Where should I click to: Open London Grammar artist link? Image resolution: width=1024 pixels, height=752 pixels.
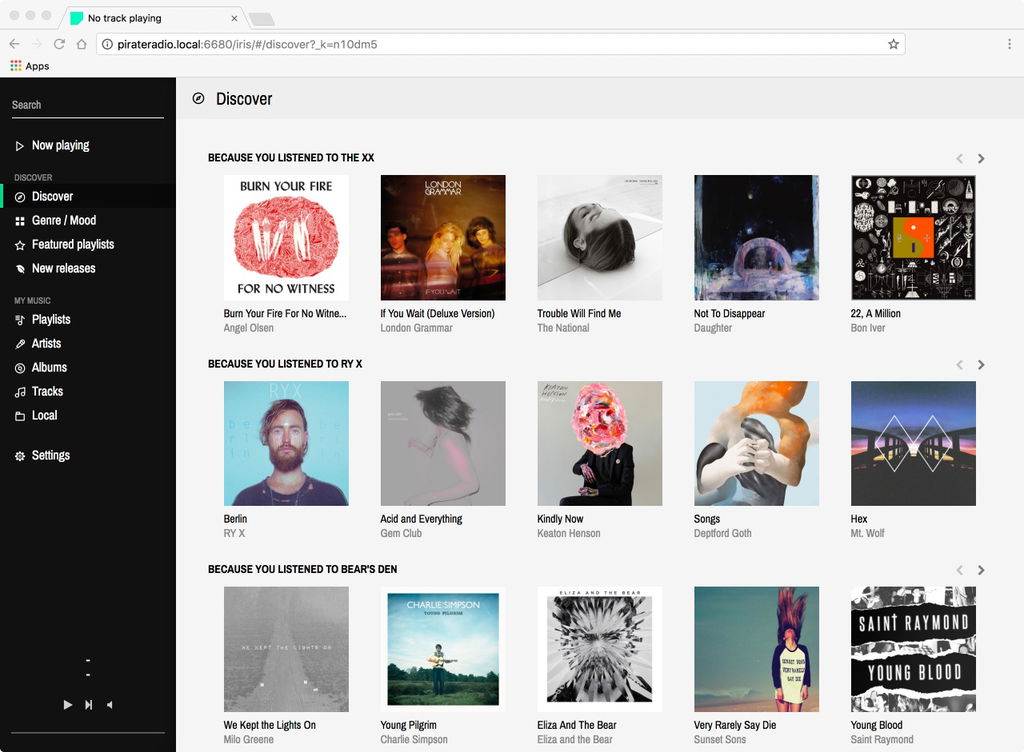tap(416, 328)
